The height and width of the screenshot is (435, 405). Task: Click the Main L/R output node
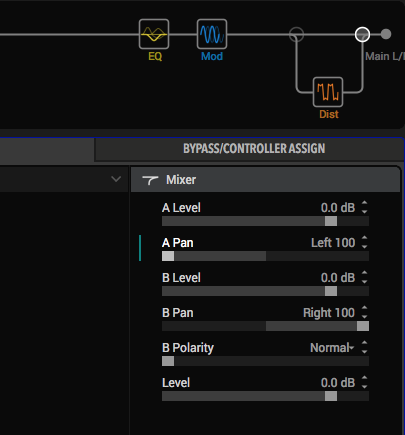point(386,34)
